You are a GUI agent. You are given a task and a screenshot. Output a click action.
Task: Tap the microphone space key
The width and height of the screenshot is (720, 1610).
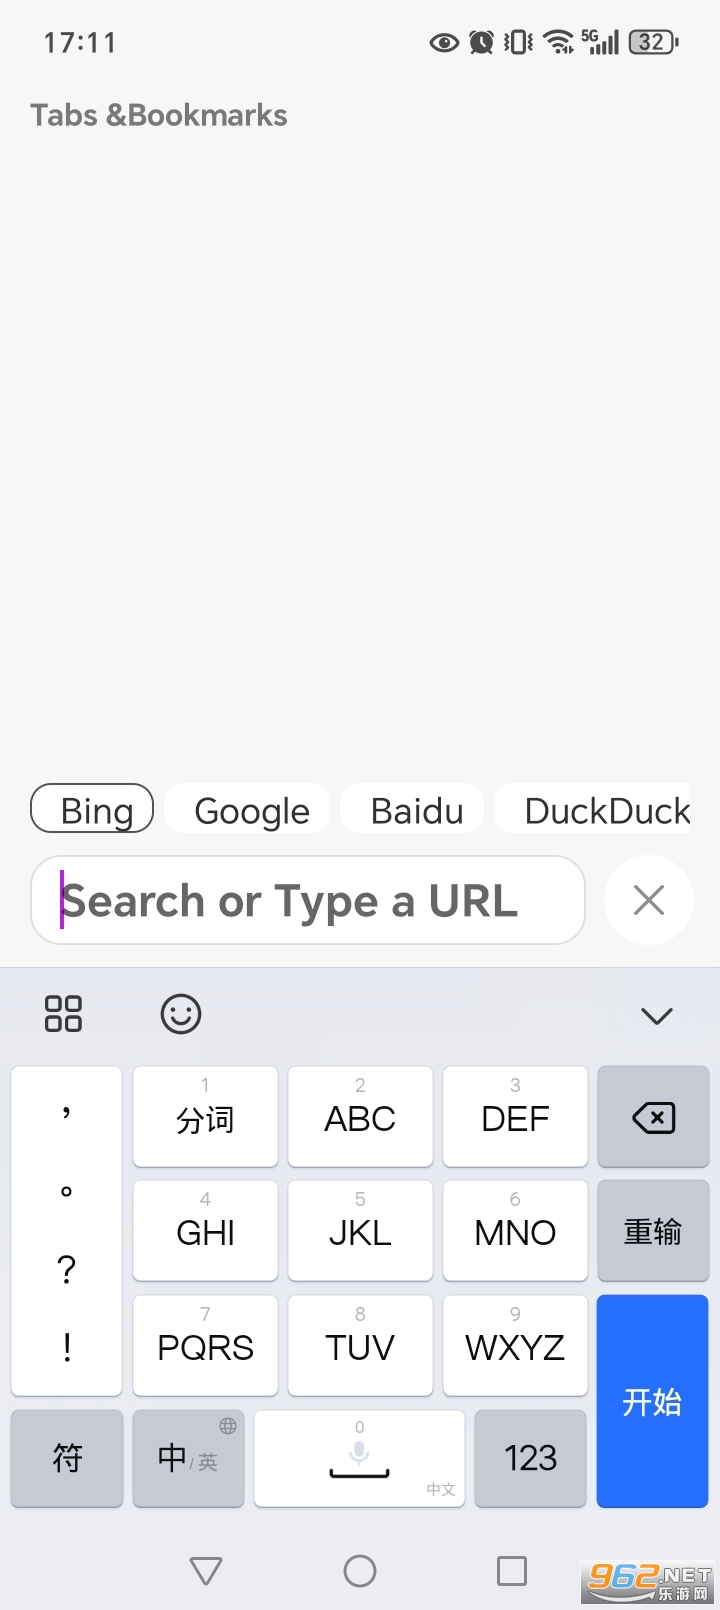click(359, 1458)
